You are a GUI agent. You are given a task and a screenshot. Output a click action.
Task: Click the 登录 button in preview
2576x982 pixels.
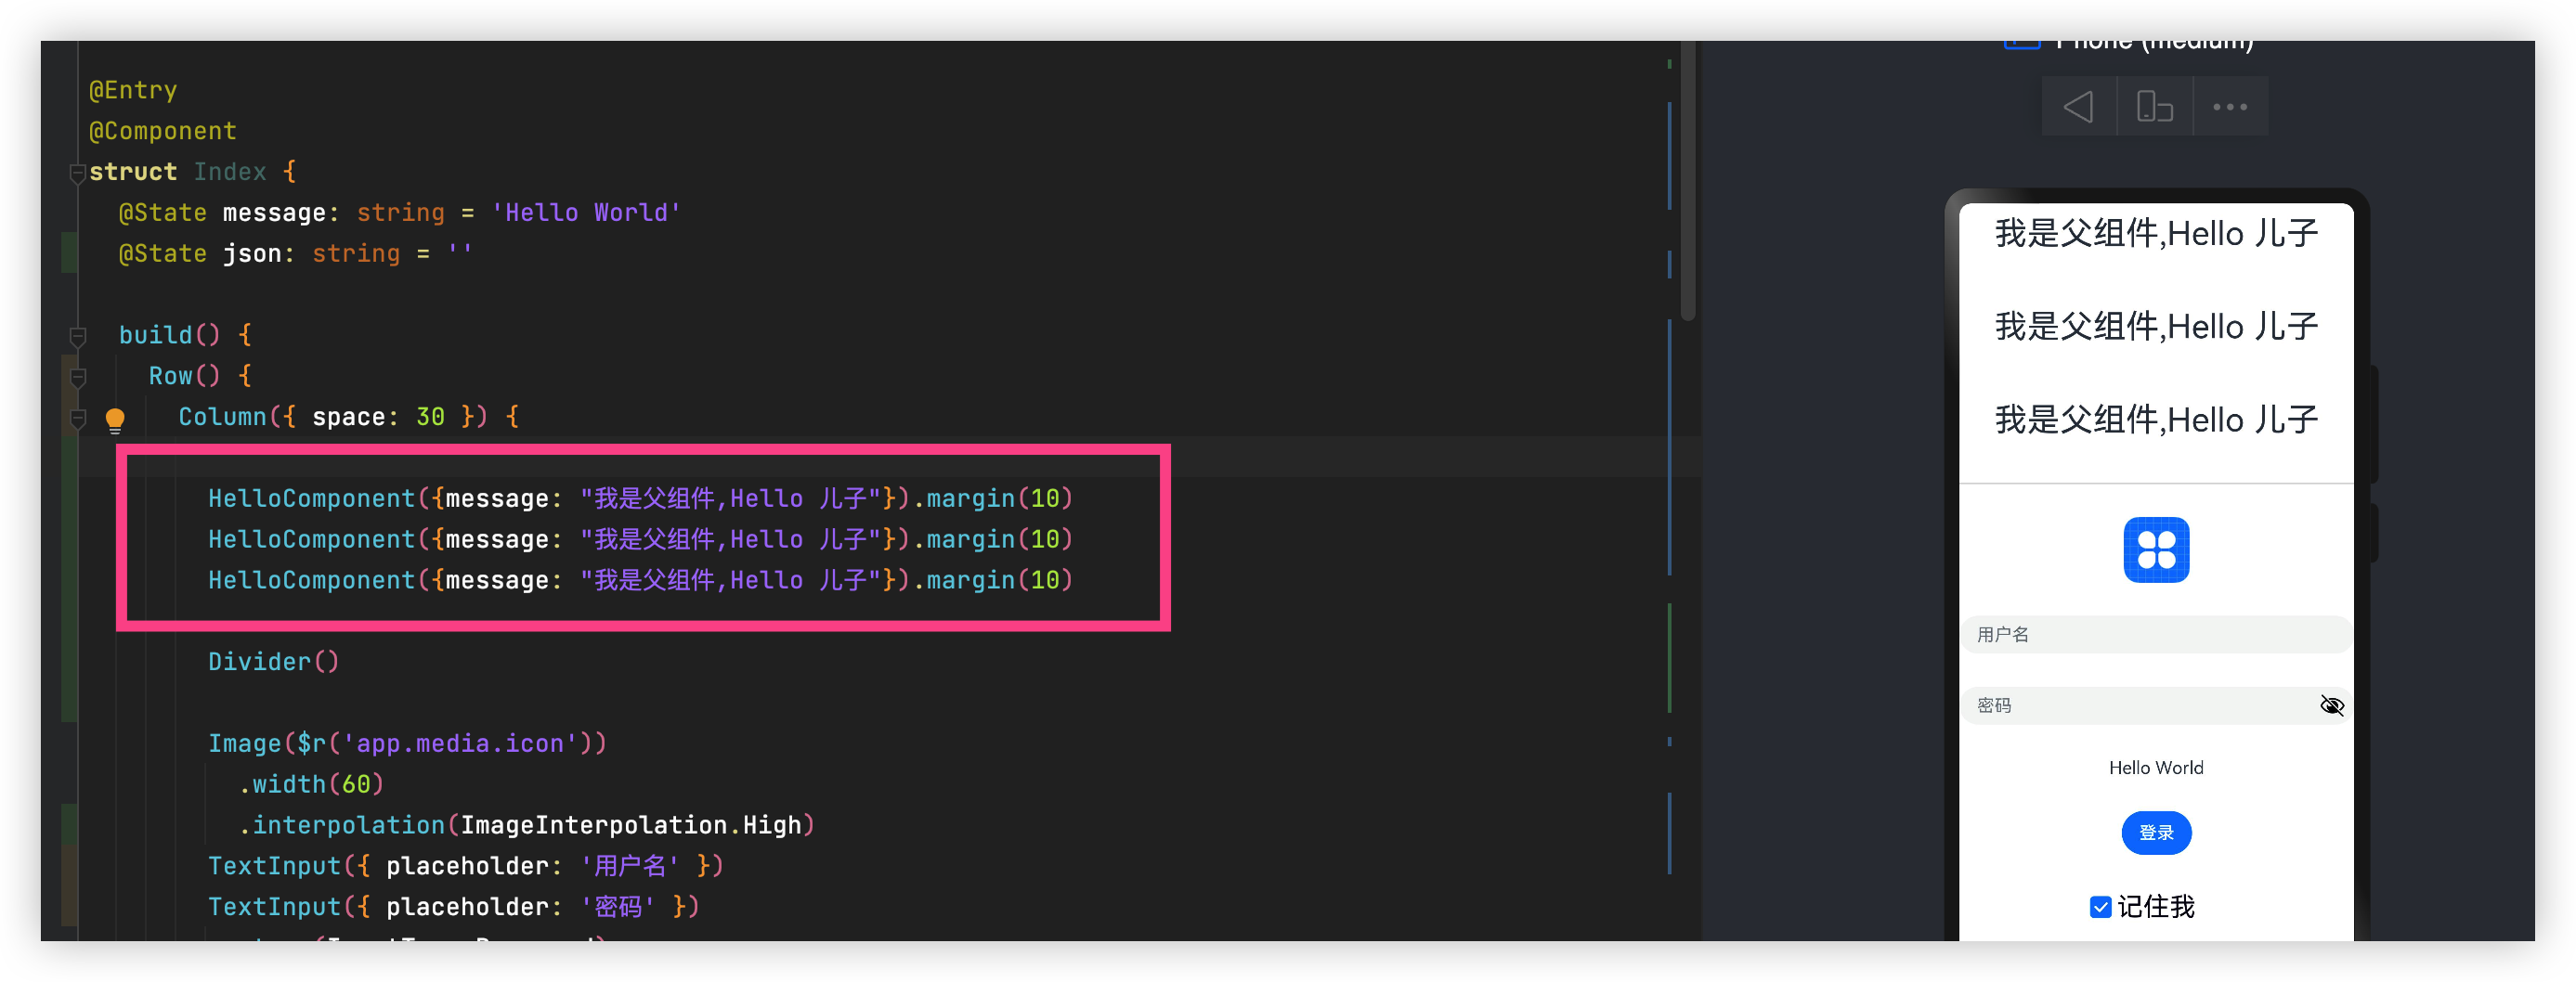coord(2155,833)
